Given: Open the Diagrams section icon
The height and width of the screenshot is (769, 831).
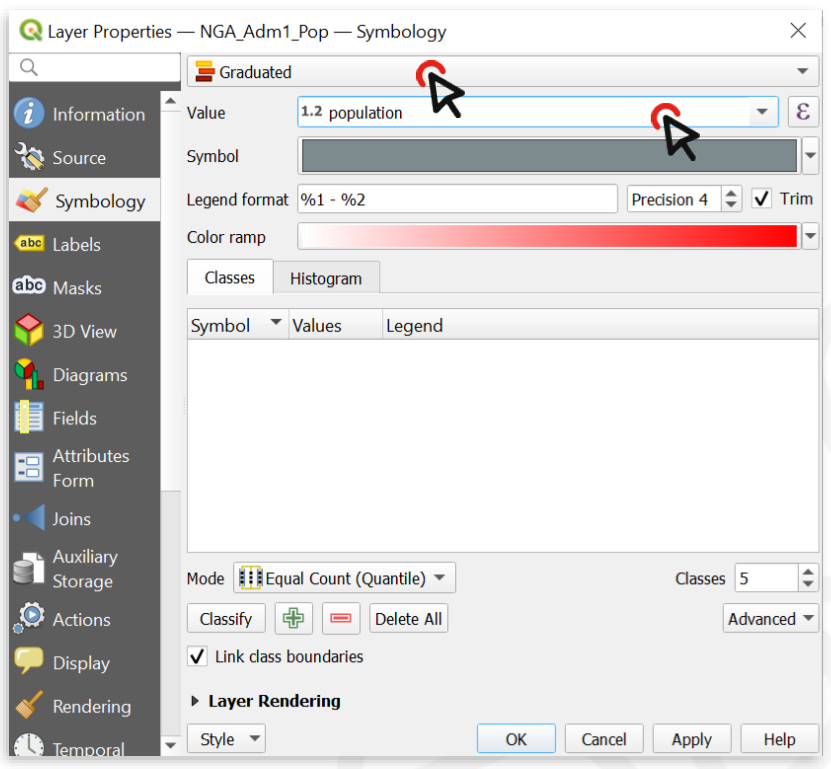Looking at the screenshot, I should pyautogui.click(x=29, y=375).
